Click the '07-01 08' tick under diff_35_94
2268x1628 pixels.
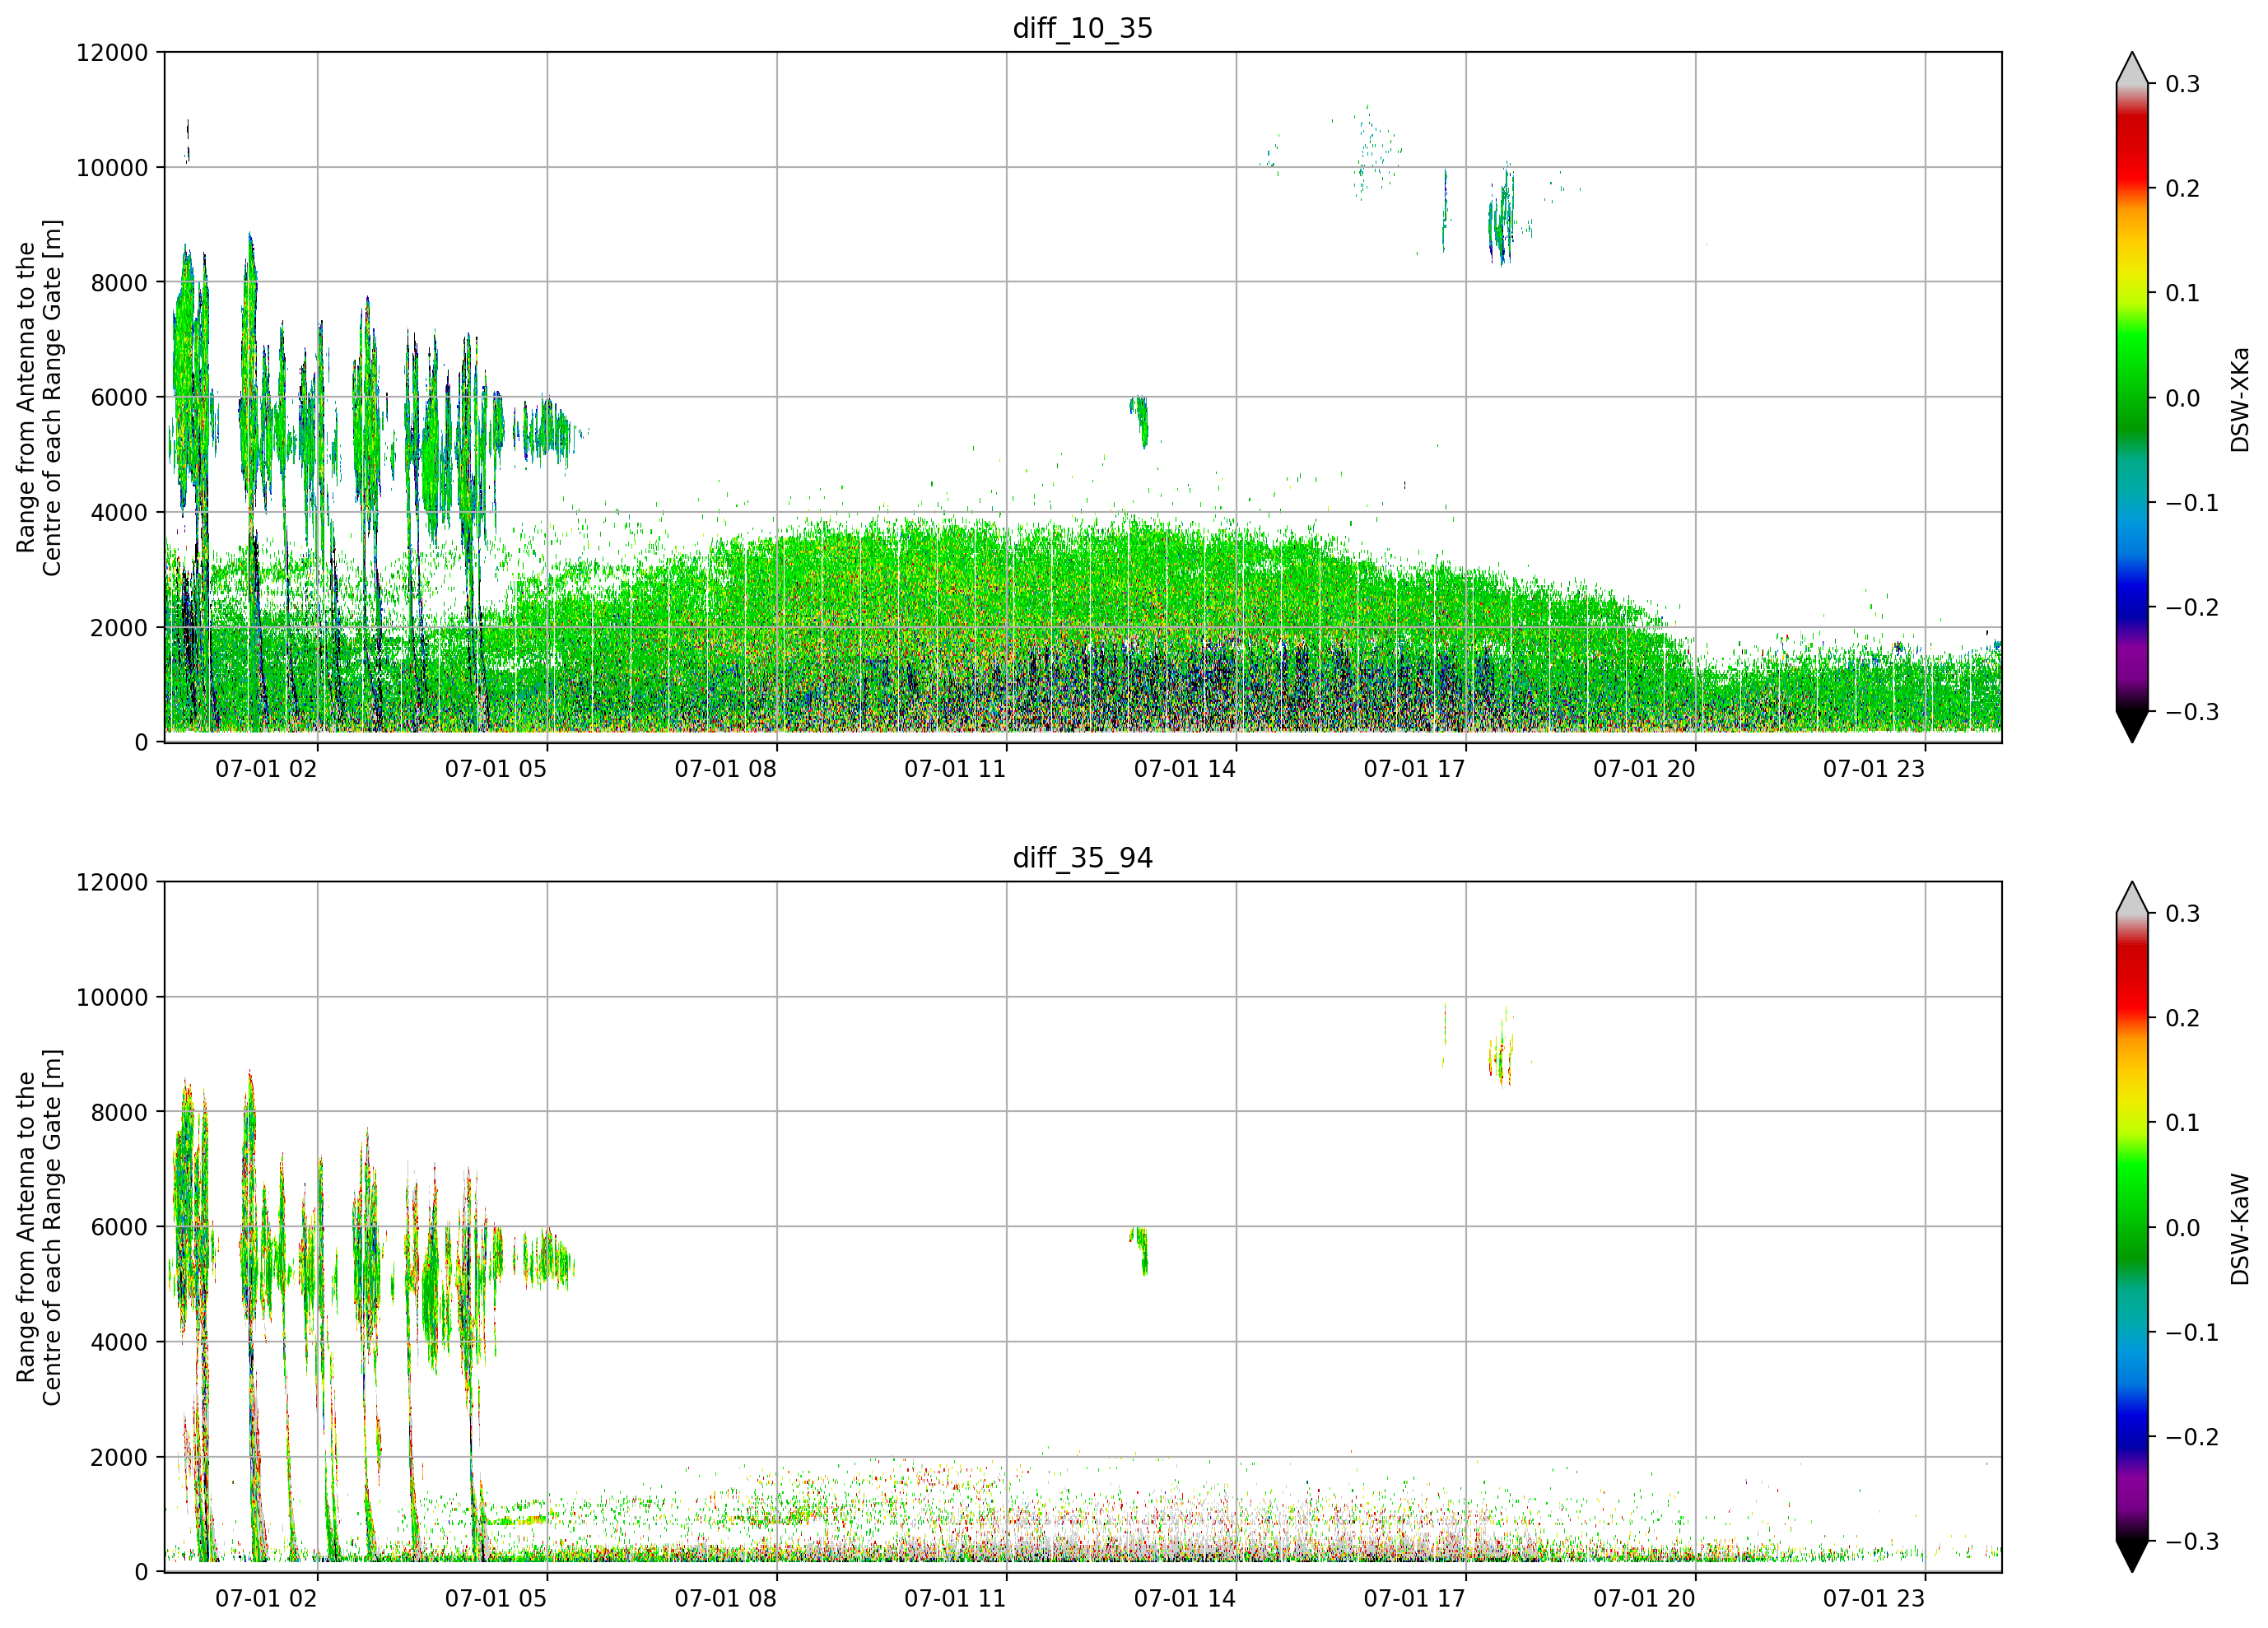tap(725, 1598)
